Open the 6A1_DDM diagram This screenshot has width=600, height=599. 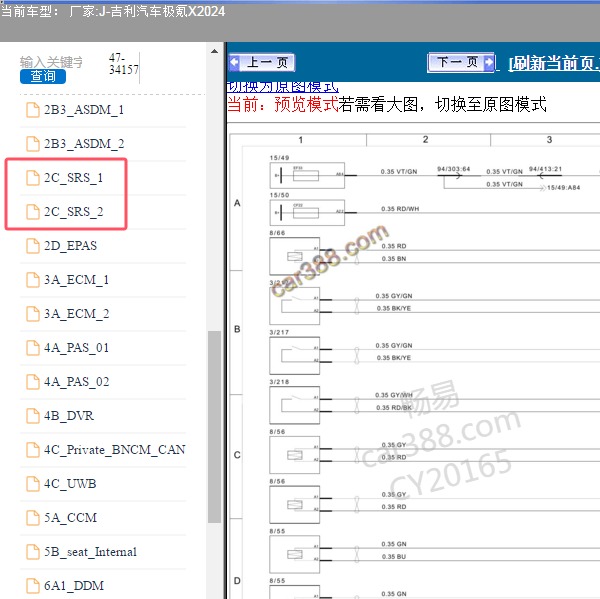(x=74, y=586)
